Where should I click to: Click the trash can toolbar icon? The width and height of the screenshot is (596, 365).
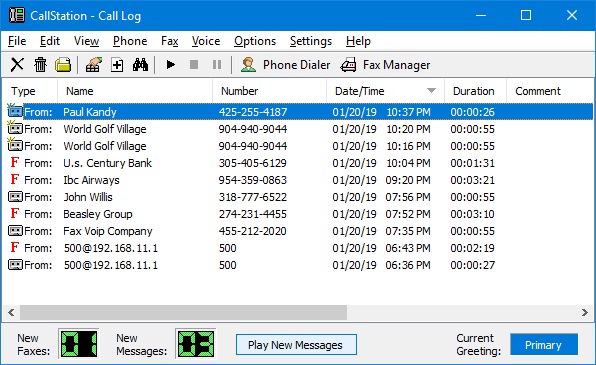40,65
